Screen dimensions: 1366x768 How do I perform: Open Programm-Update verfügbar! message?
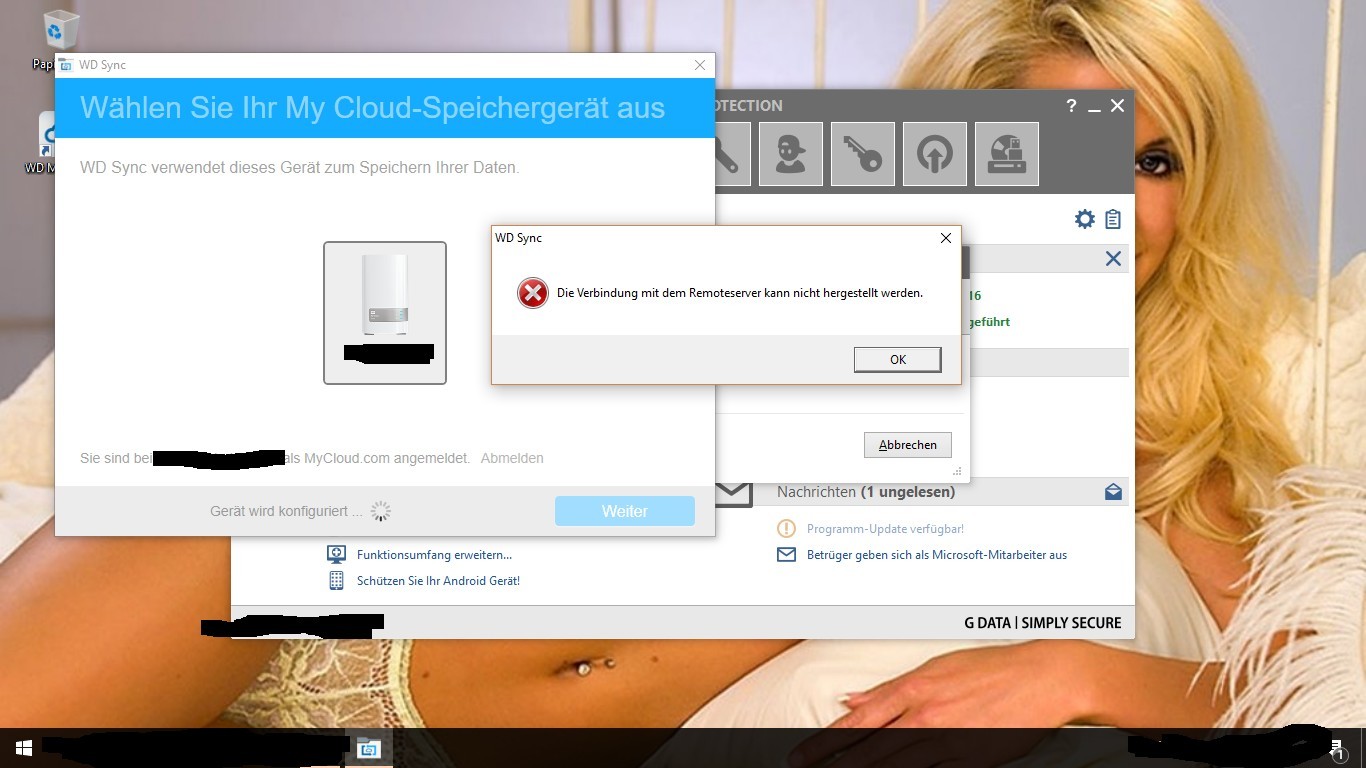885,529
